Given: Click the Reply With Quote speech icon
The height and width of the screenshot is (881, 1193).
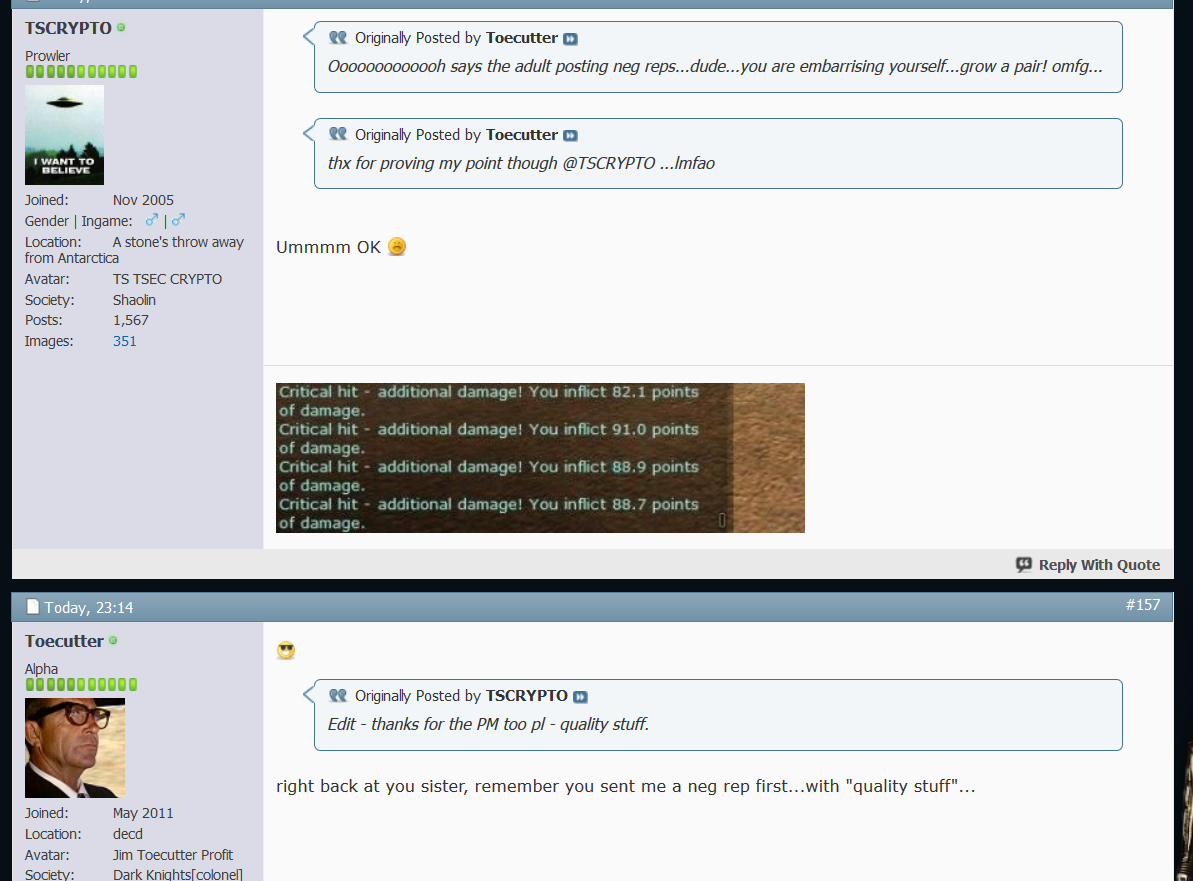Looking at the screenshot, I should pos(1024,565).
